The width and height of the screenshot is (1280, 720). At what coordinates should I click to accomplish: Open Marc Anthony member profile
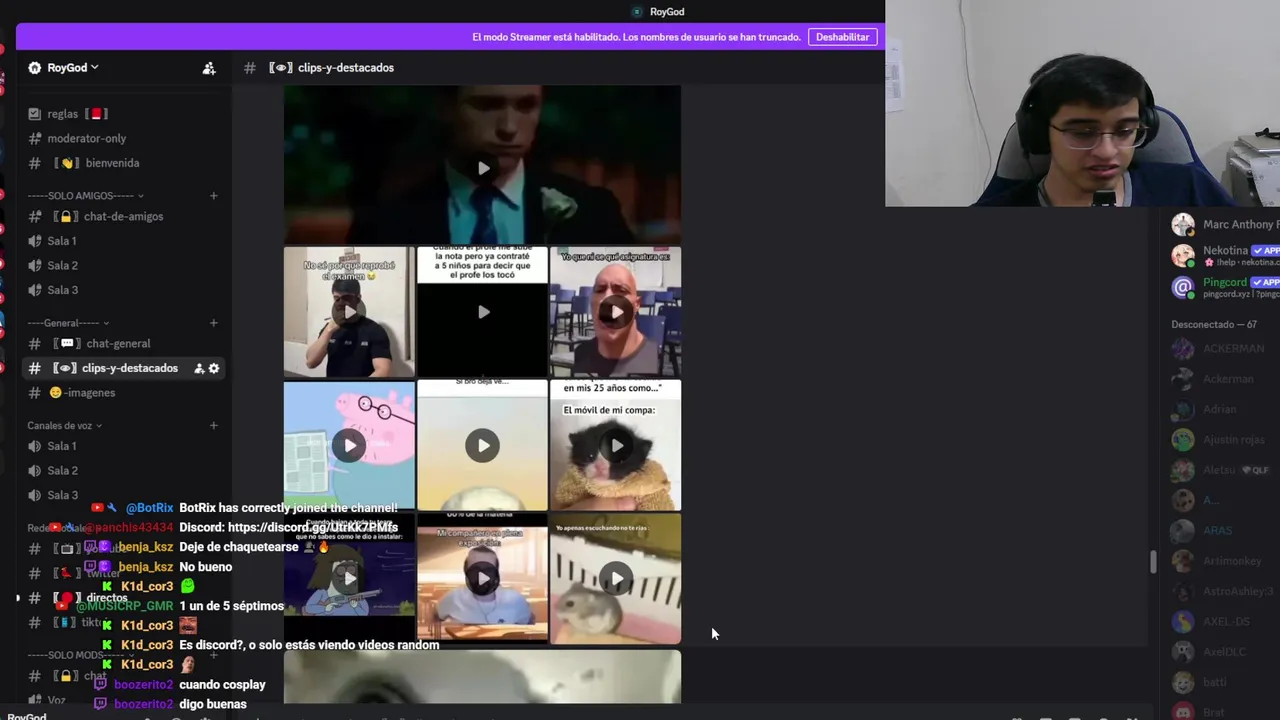point(1225,225)
